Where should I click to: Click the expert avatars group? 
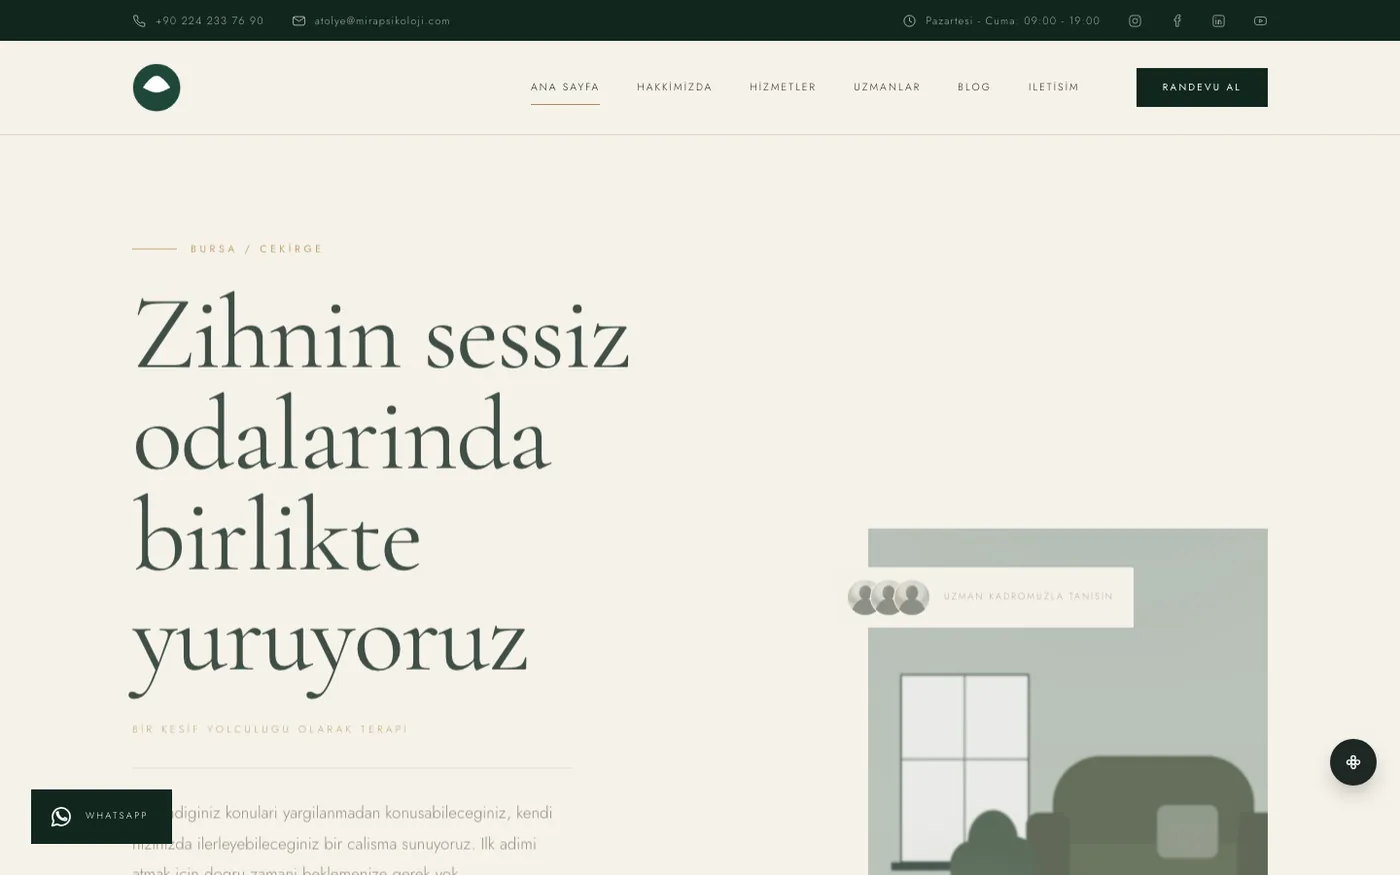click(888, 597)
